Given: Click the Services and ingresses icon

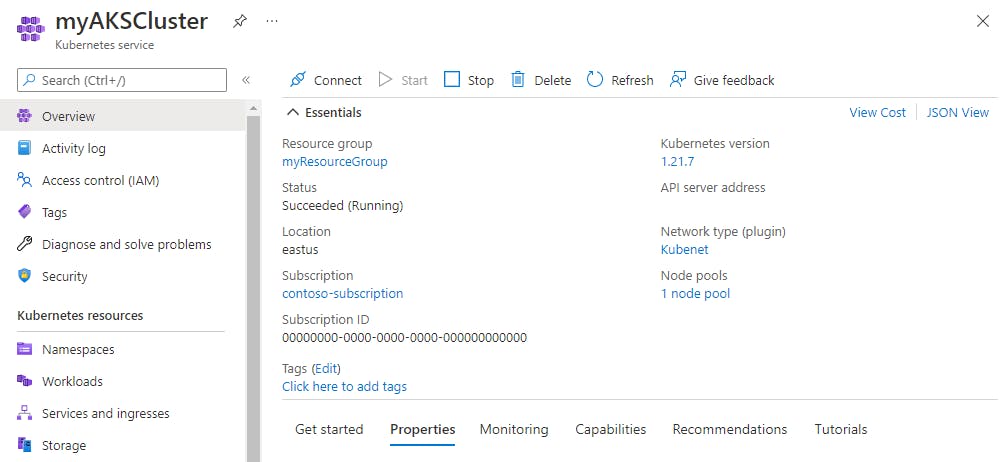Looking at the screenshot, I should click(24, 413).
